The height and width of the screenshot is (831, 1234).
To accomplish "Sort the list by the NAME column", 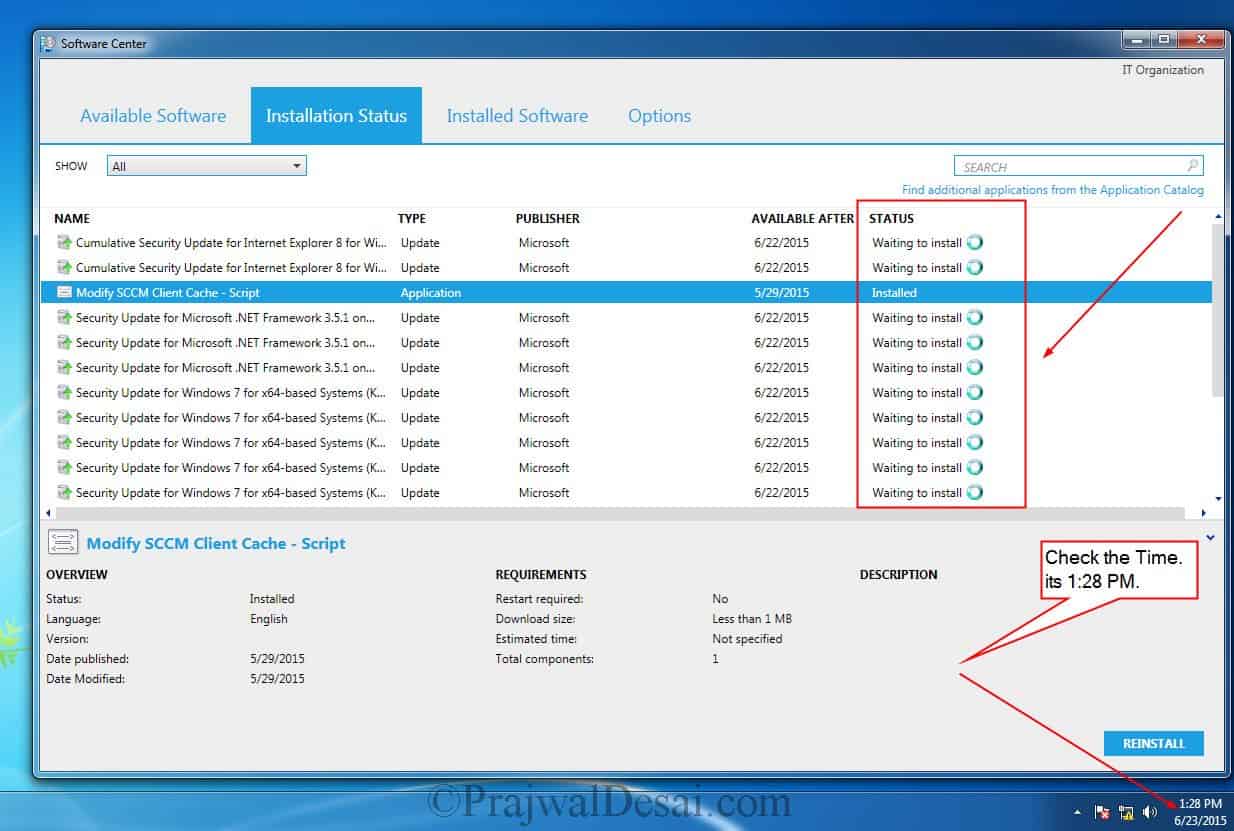I will [72, 218].
